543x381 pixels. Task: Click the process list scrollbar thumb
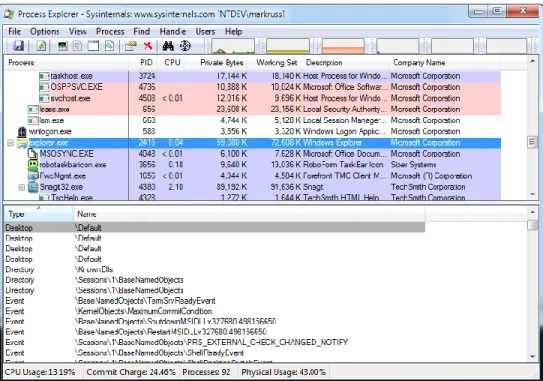[x=533, y=142]
